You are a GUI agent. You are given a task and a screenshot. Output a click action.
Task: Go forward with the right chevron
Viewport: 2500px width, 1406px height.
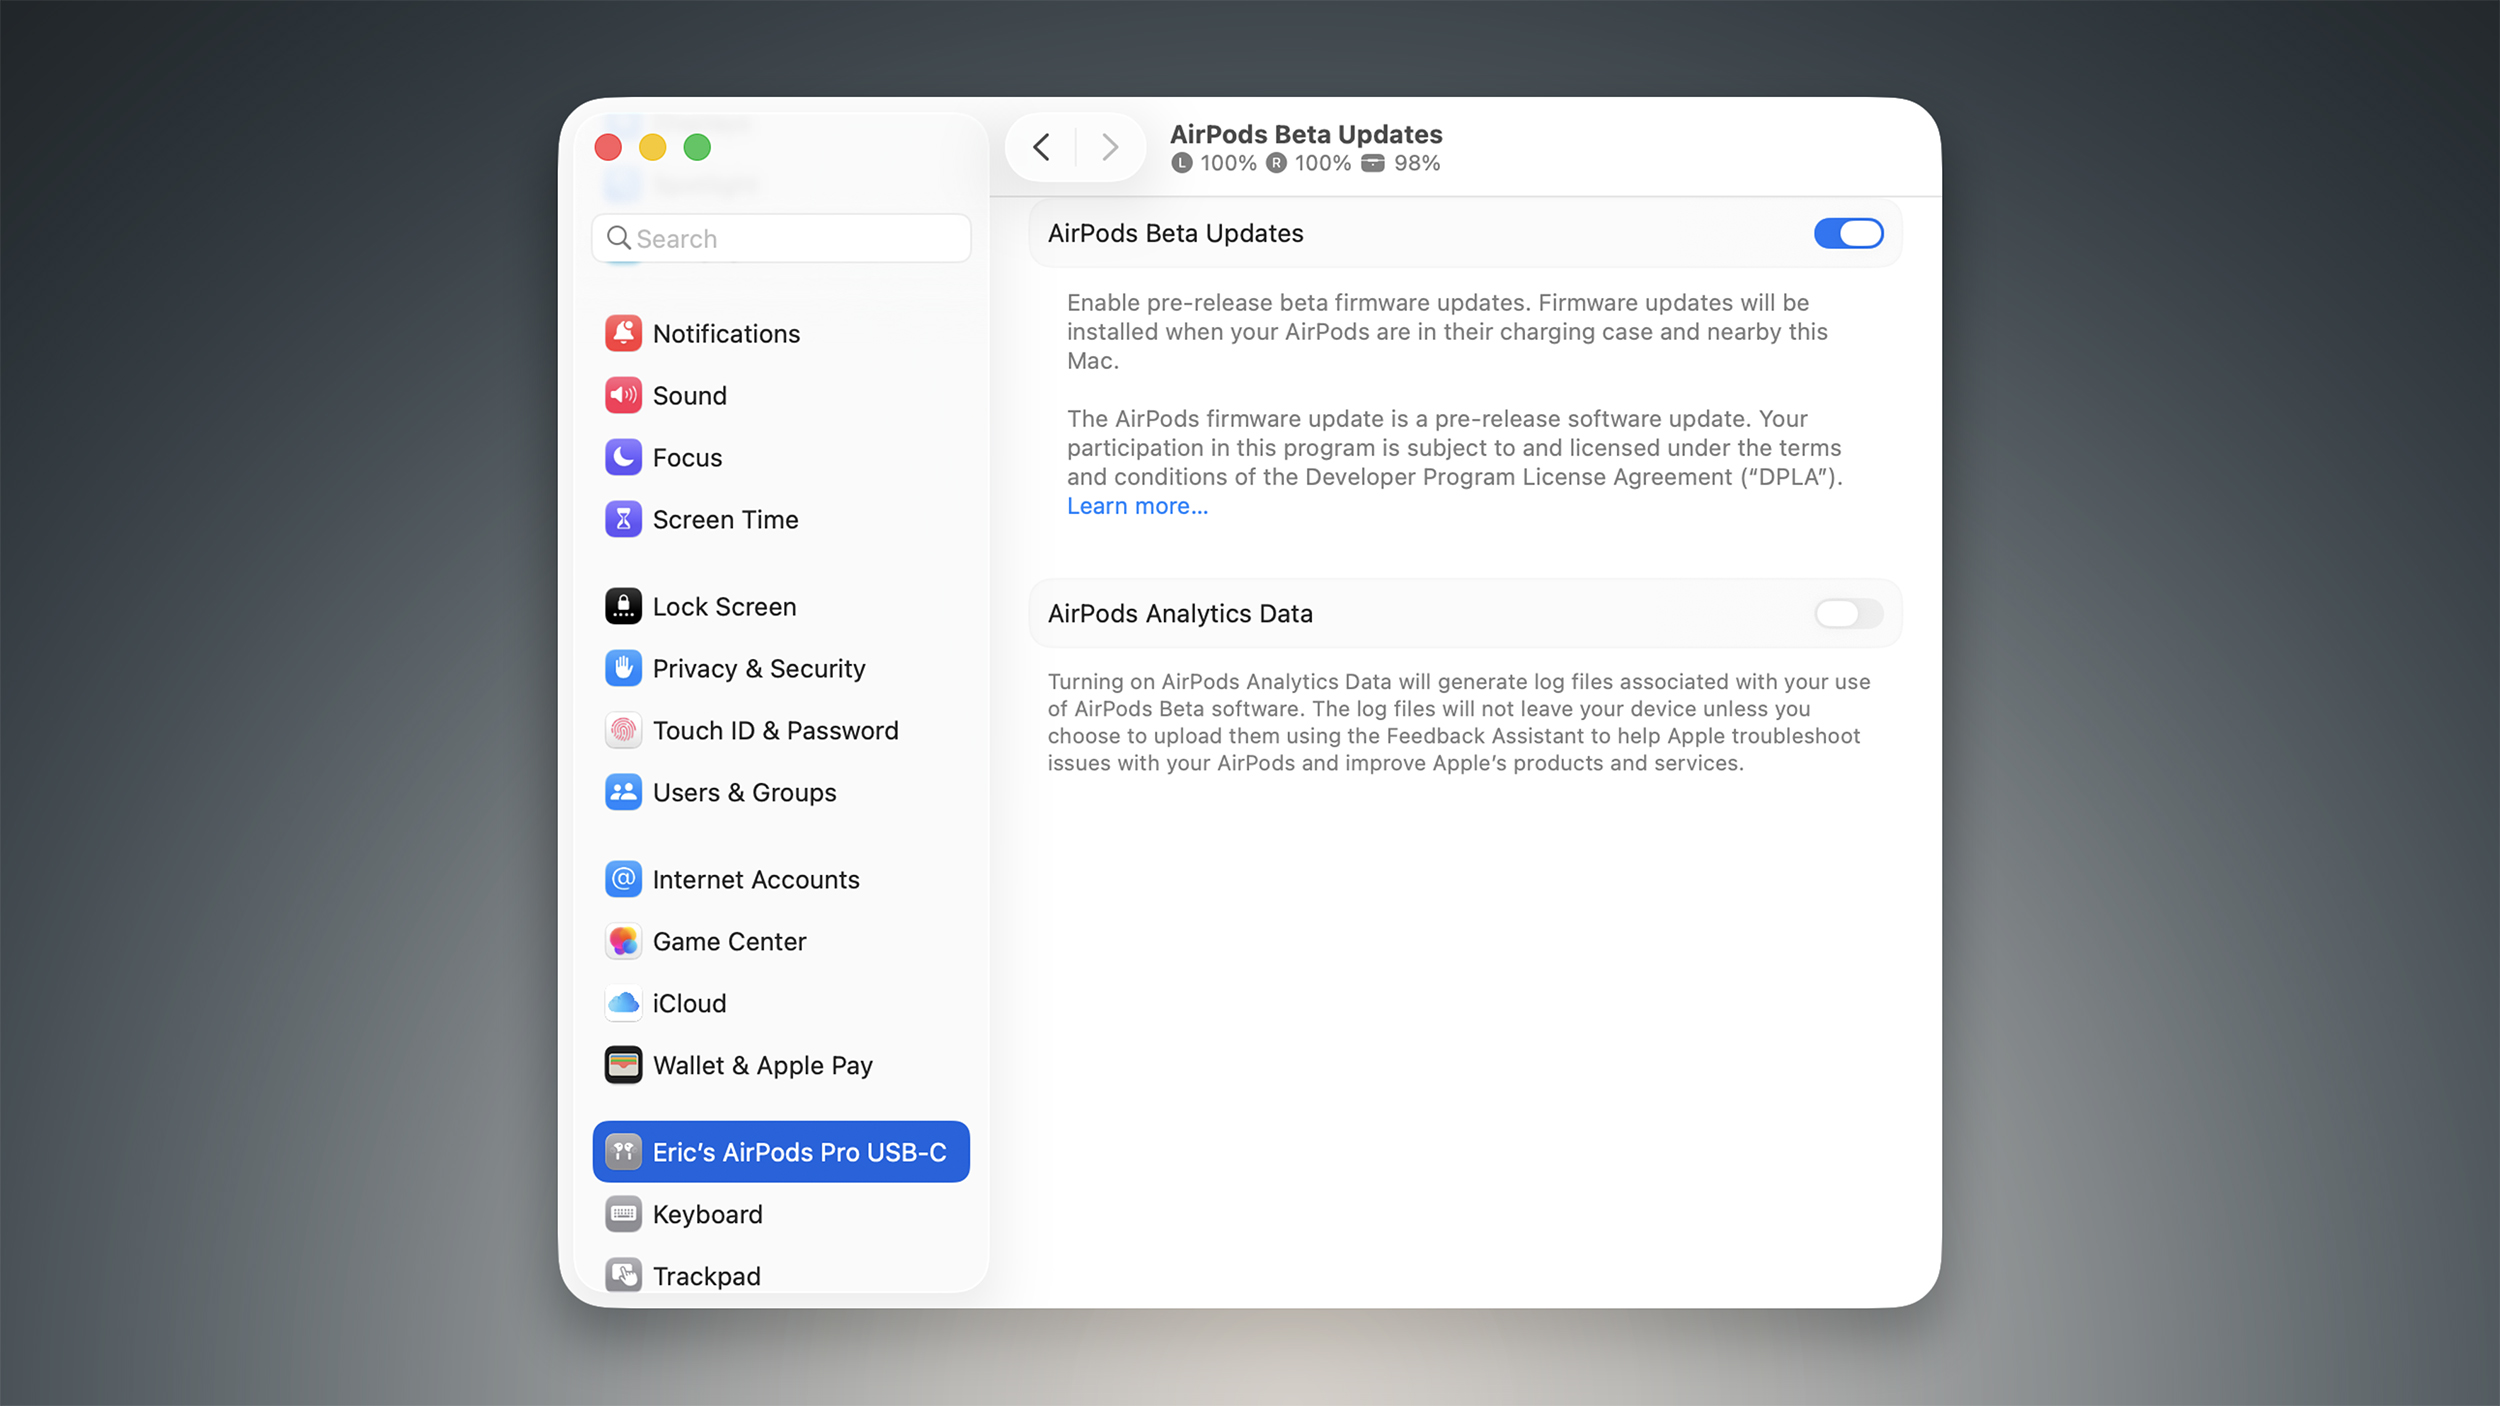click(1109, 147)
